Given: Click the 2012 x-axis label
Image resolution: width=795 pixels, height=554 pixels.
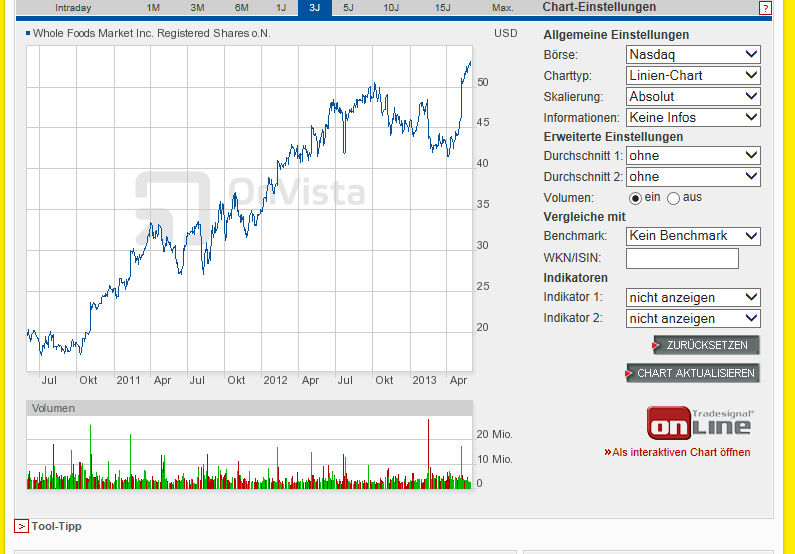Looking at the screenshot, I should pos(275,380).
